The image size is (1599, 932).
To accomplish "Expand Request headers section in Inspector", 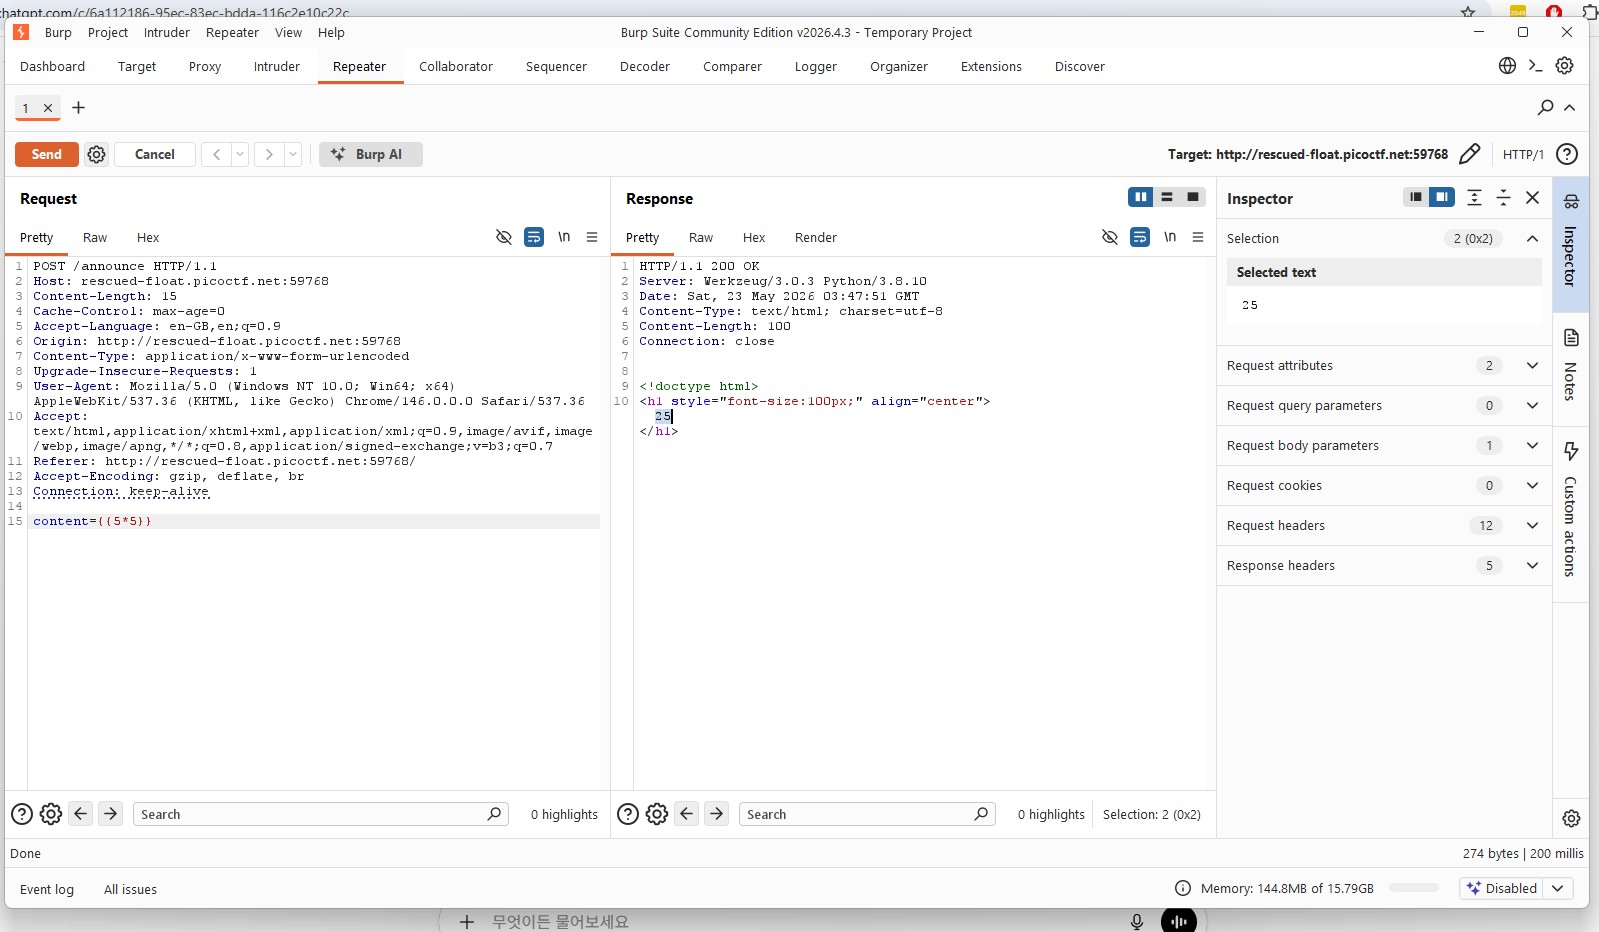I will click(1384, 525).
